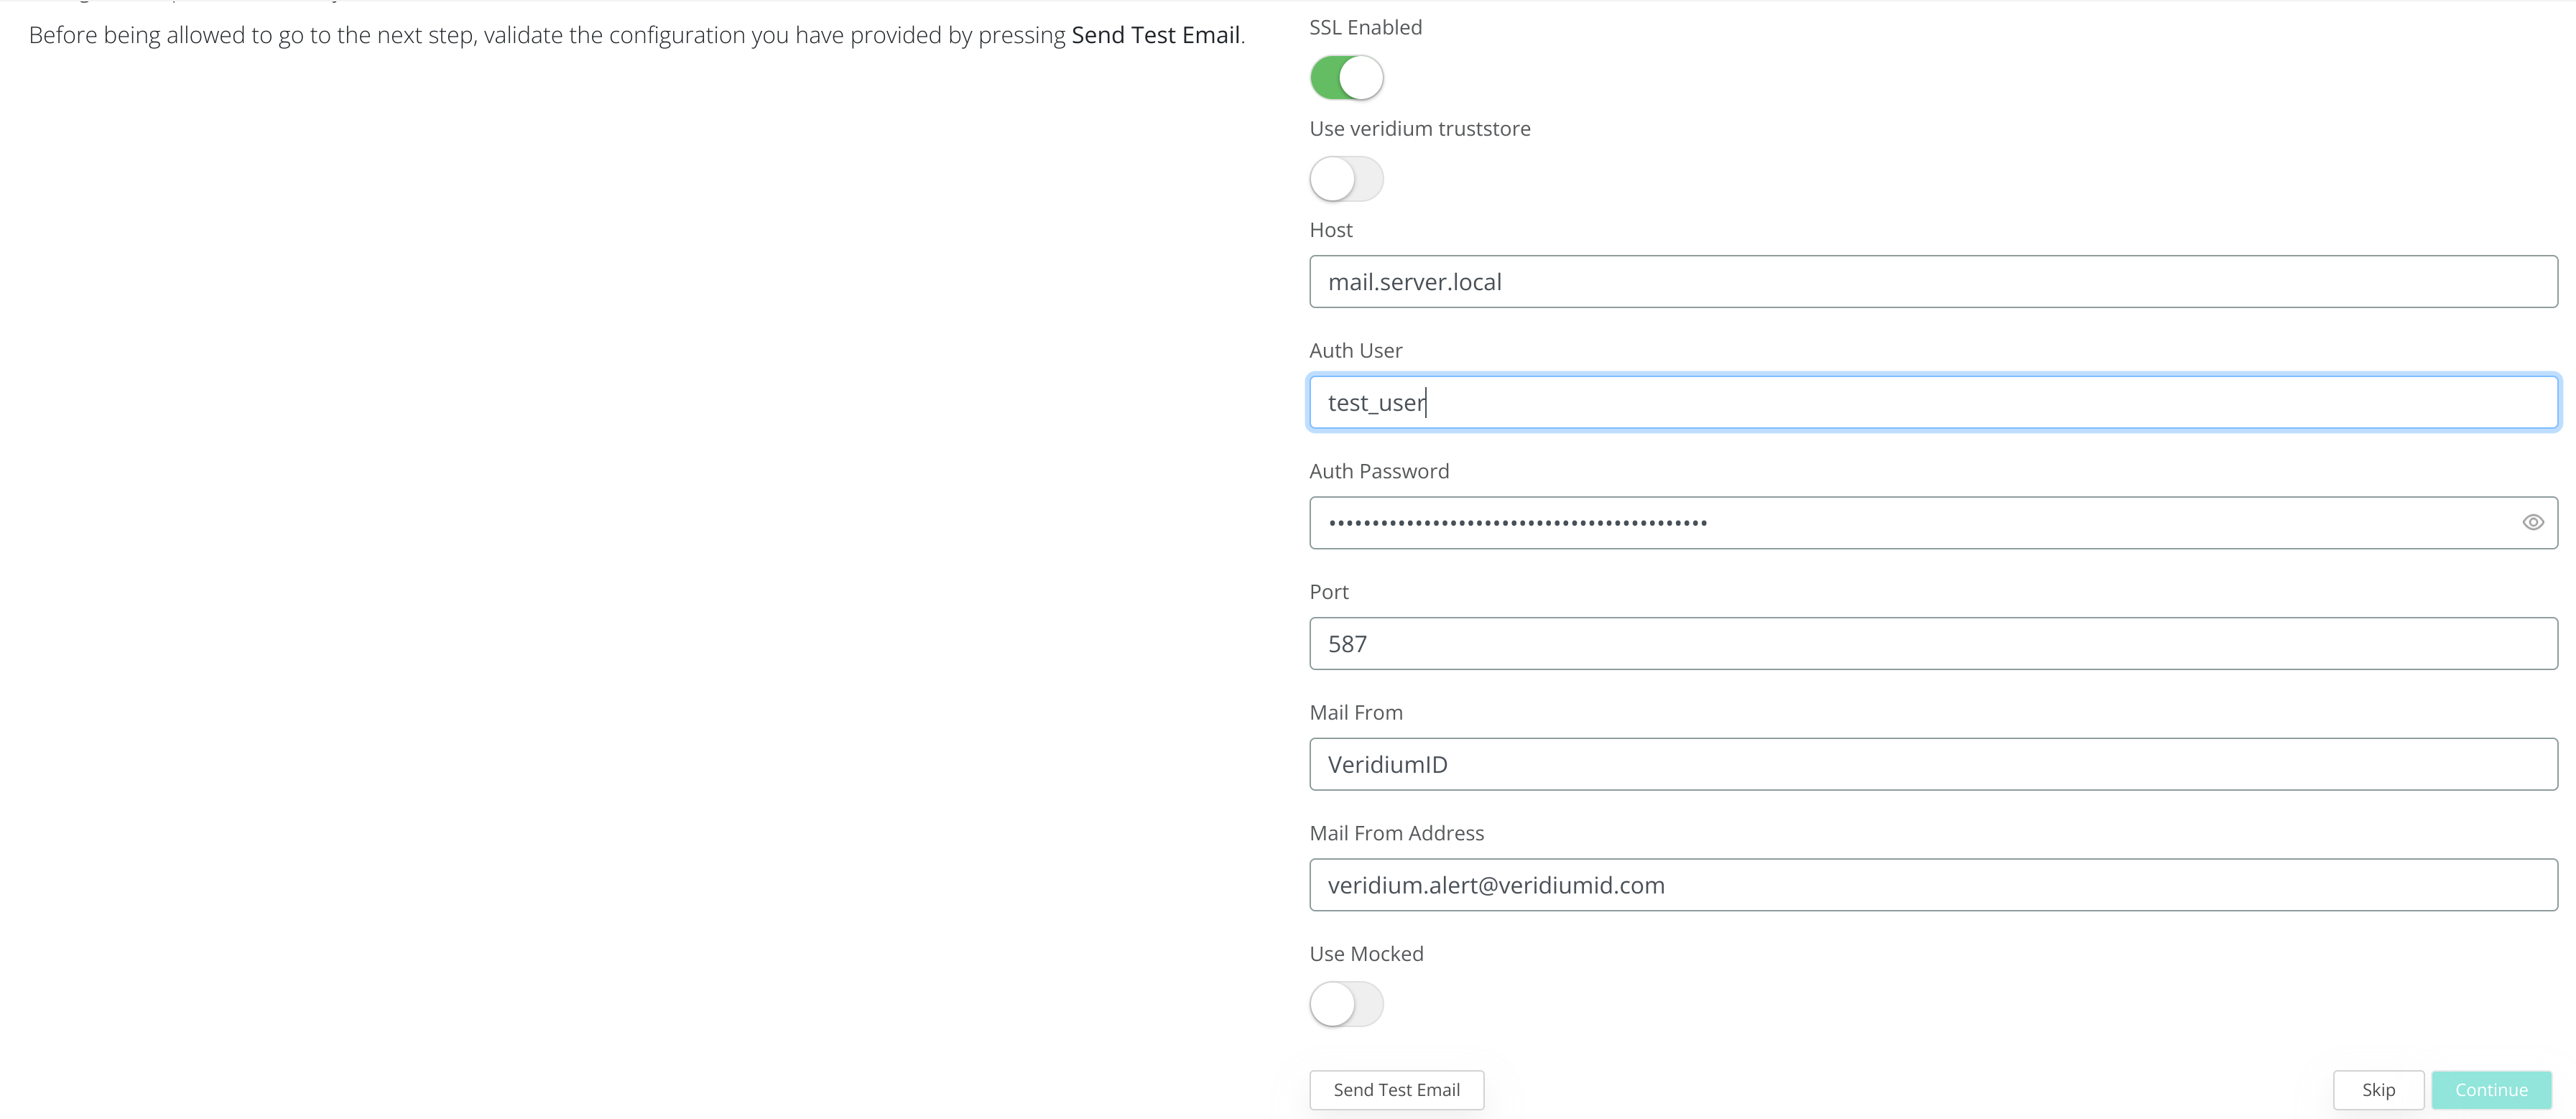Click the Port label text
The image size is (2576, 1119).
coord(1328,592)
